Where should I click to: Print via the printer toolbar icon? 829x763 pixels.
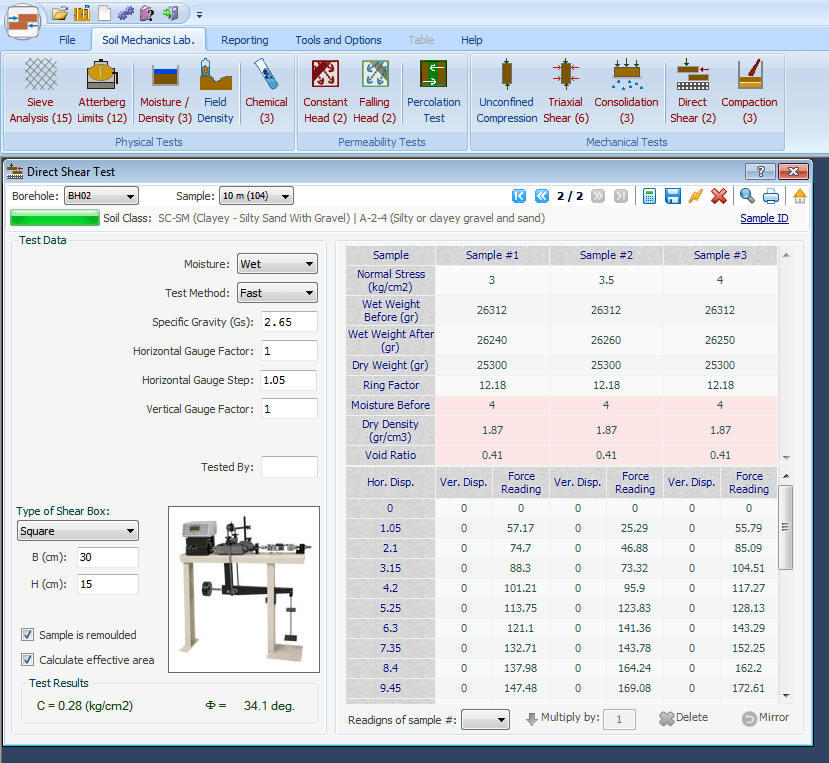click(770, 196)
